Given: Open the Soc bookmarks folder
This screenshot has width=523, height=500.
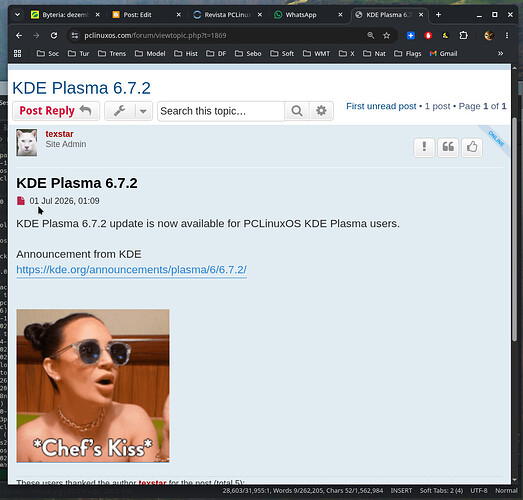Looking at the screenshot, I should (48, 53).
